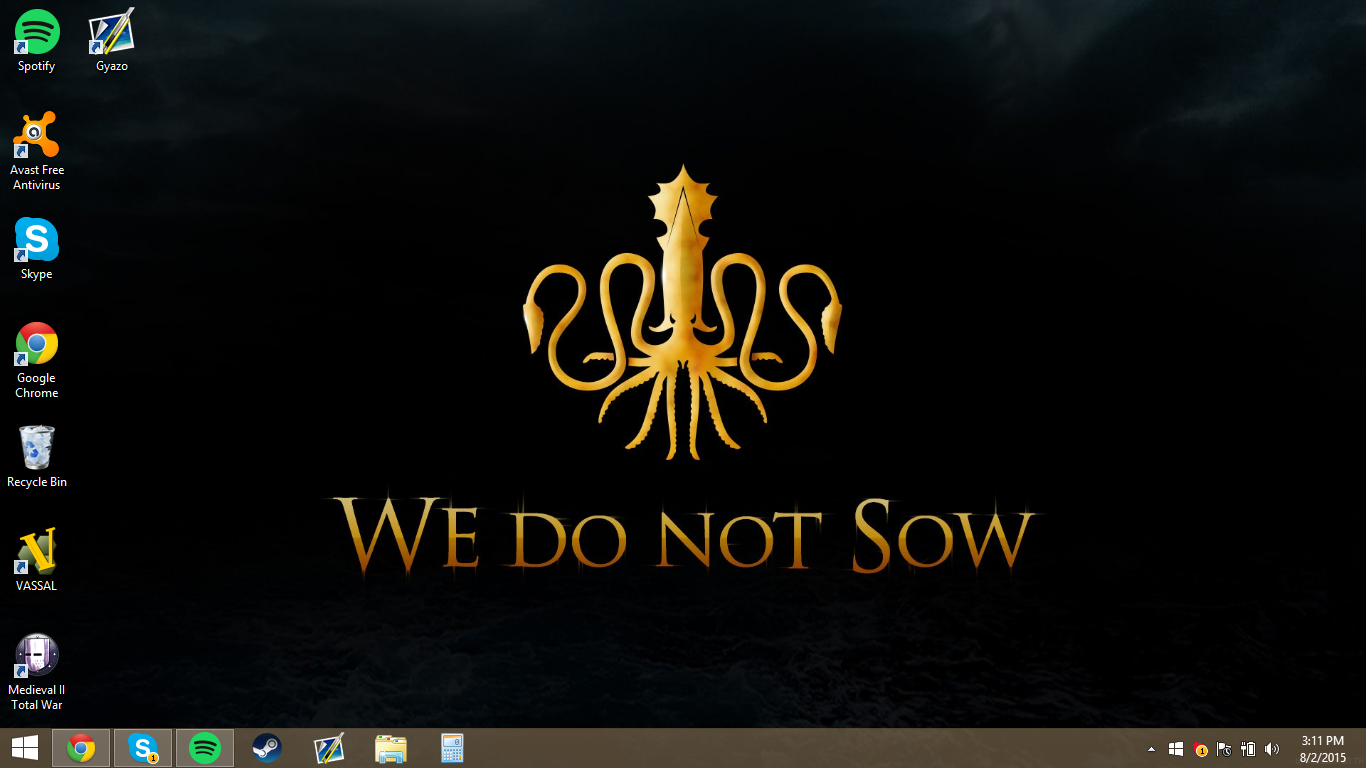Open File Explorer from the taskbar
Screen dimensions: 1366x768
[391, 748]
